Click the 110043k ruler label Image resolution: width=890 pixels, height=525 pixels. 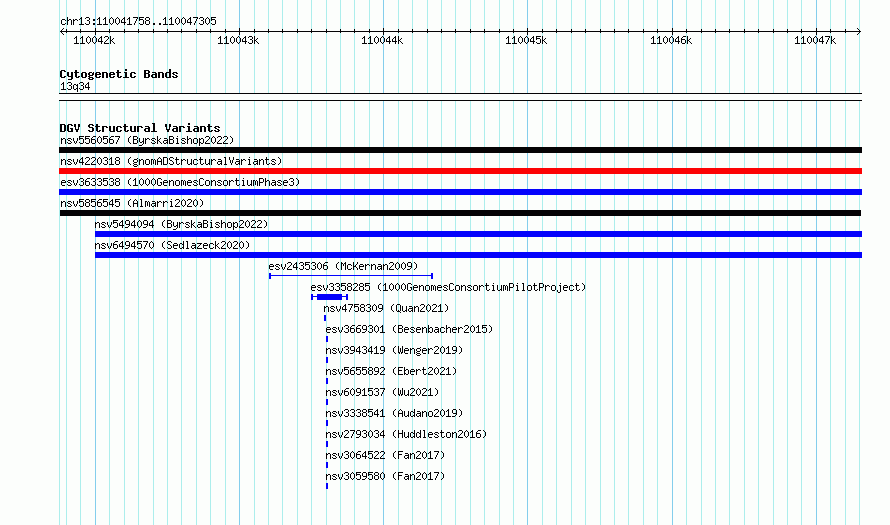coord(238,40)
